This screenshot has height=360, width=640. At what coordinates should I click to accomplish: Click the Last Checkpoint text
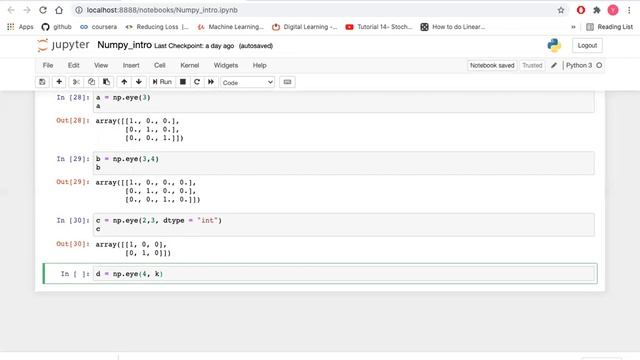(194, 46)
